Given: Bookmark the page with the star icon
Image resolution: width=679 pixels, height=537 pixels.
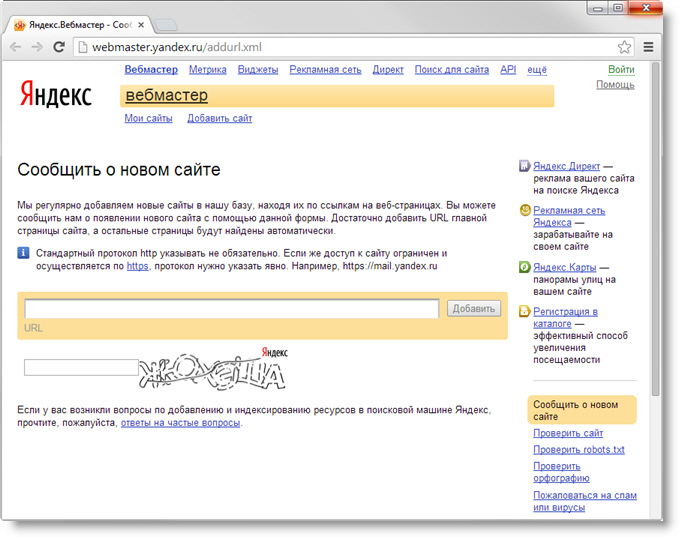Looking at the screenshot, I should (624, 47).
